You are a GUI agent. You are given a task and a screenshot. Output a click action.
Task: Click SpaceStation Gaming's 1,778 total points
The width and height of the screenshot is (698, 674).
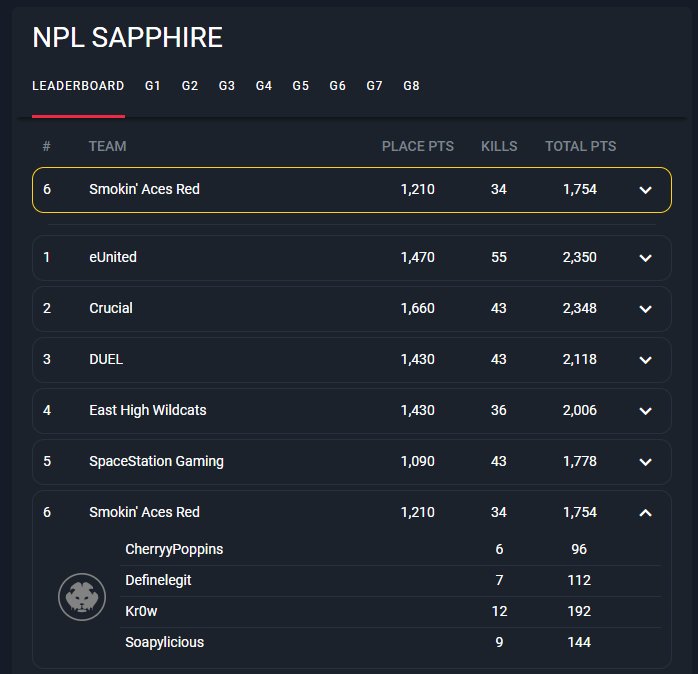(580, 461)
